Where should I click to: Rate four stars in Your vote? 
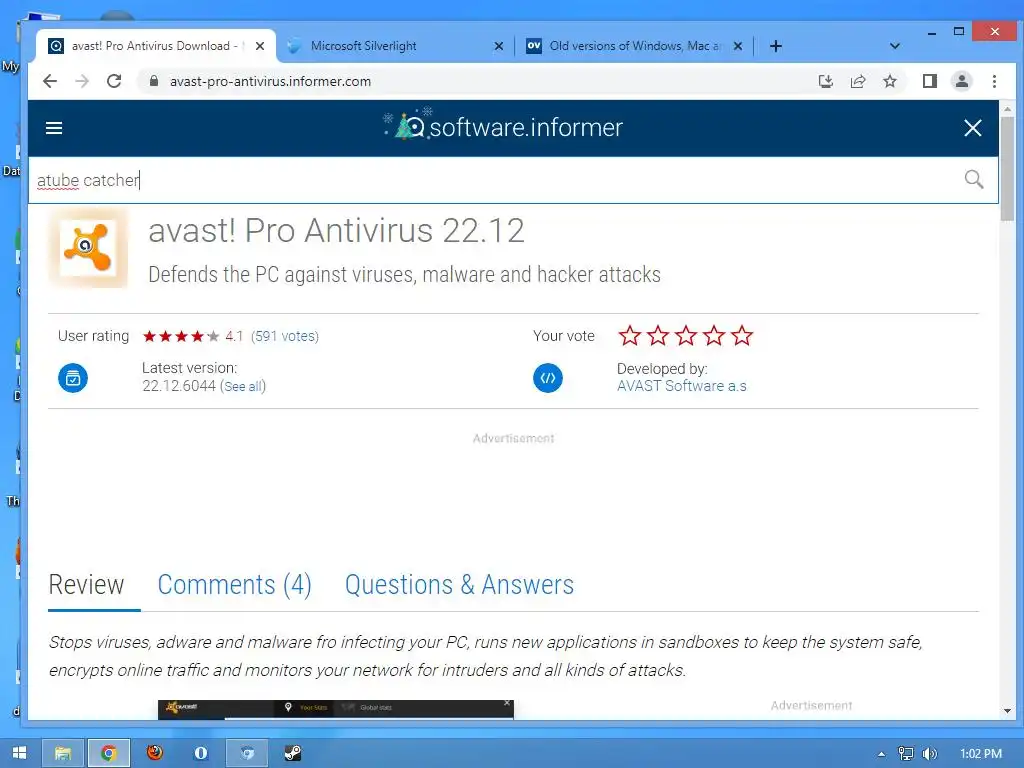[714, 336]
